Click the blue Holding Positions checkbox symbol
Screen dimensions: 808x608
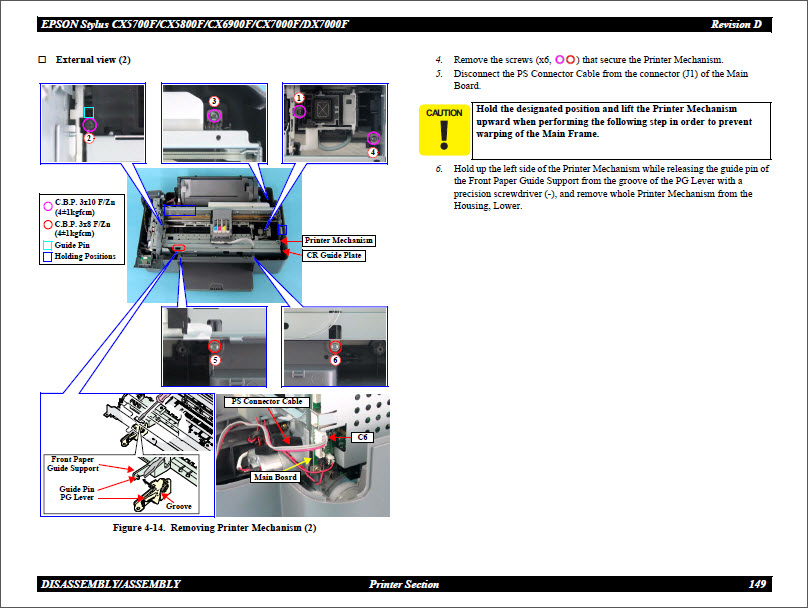(47, 257)
